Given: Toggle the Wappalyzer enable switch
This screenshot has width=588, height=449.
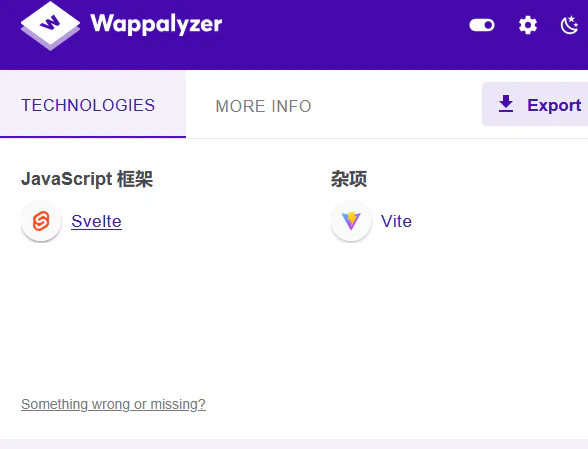Looking at the screenshot, I should click(x=482, y=25).
